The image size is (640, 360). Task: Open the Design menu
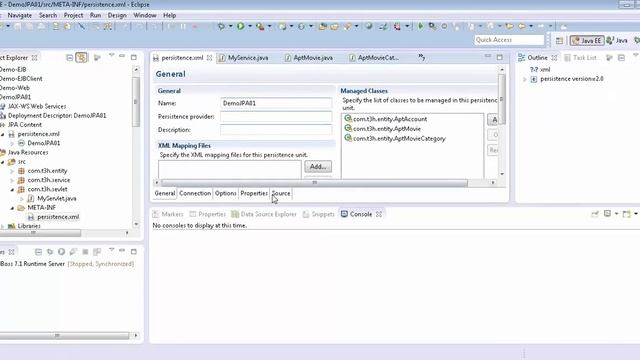click(x=117, y=15)
